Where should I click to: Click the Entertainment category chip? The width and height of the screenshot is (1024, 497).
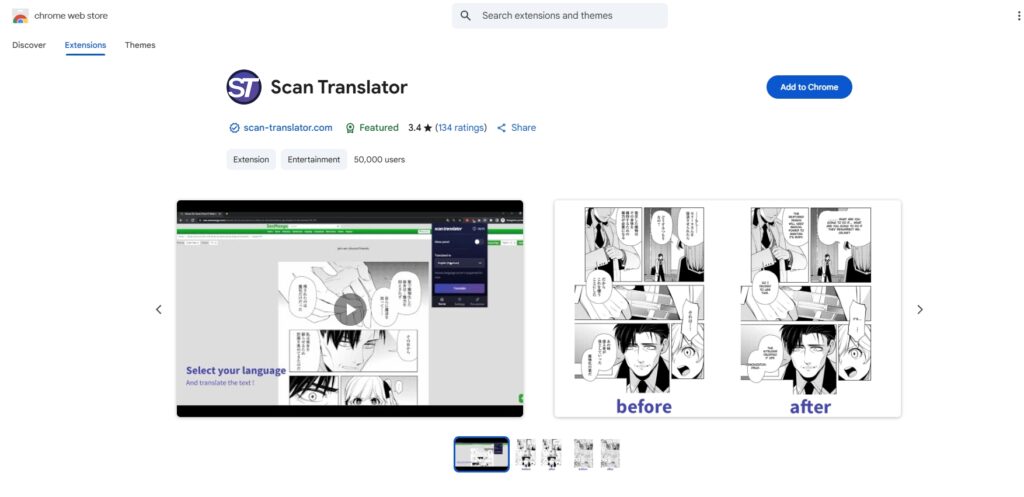click(x=314, y=159)
